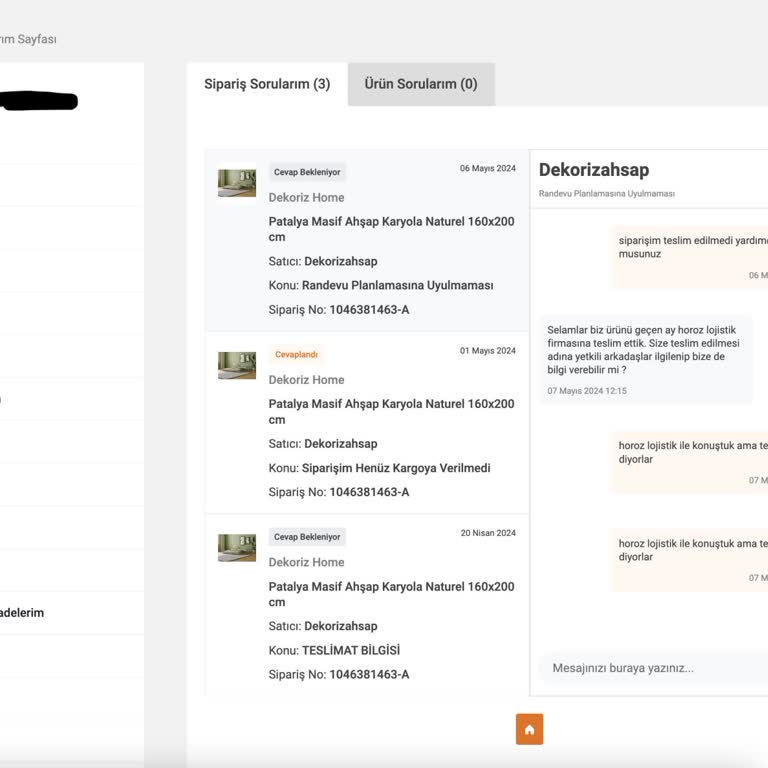Open the Ürün Sorularım (0) tab

tap(420, 85)
